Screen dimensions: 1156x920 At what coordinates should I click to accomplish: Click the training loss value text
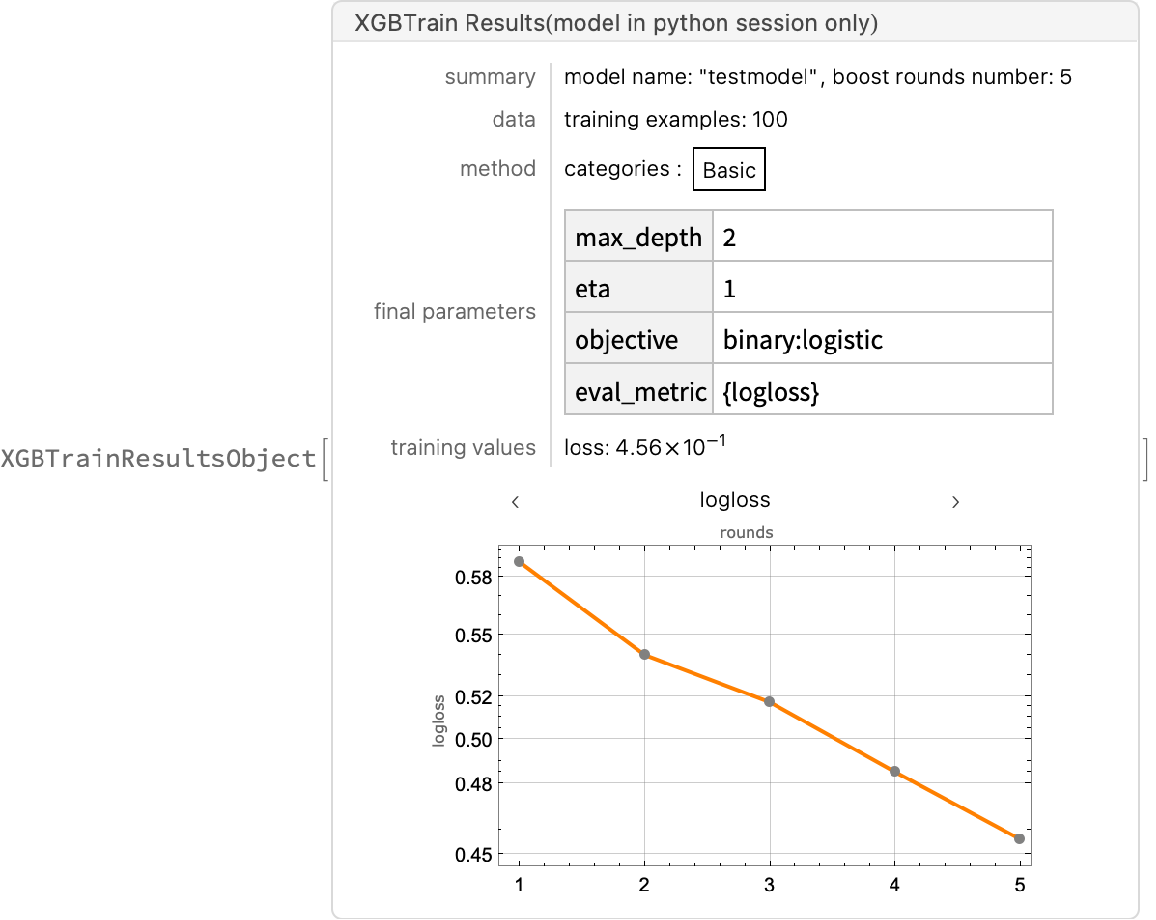pyautogui.click(x=645, y=448)
